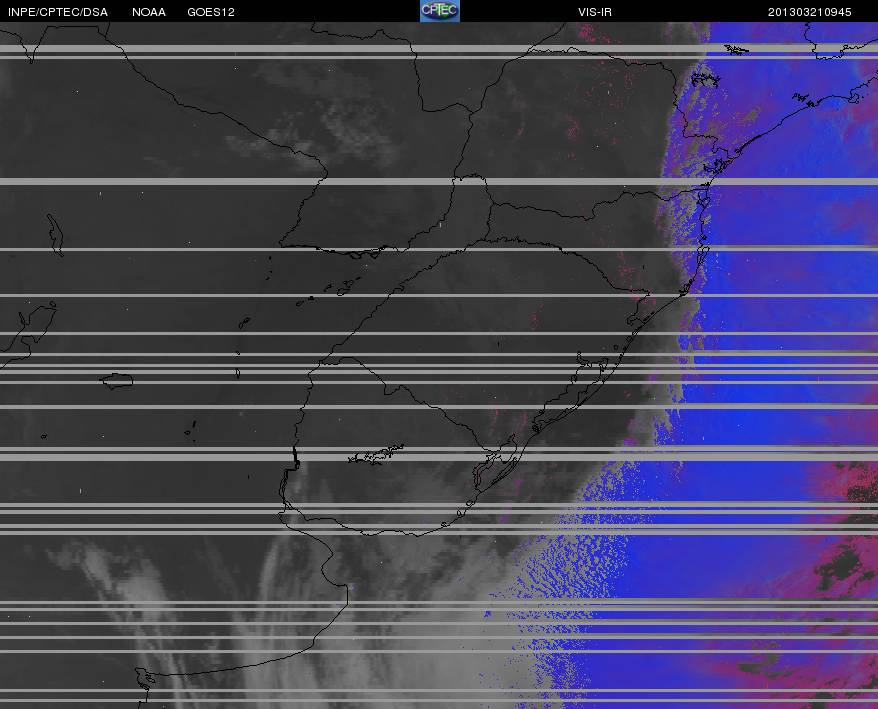Screen dimensions: 878x709
Task: Click the small island outline near top-right coast
Action: tap(735, 50)
